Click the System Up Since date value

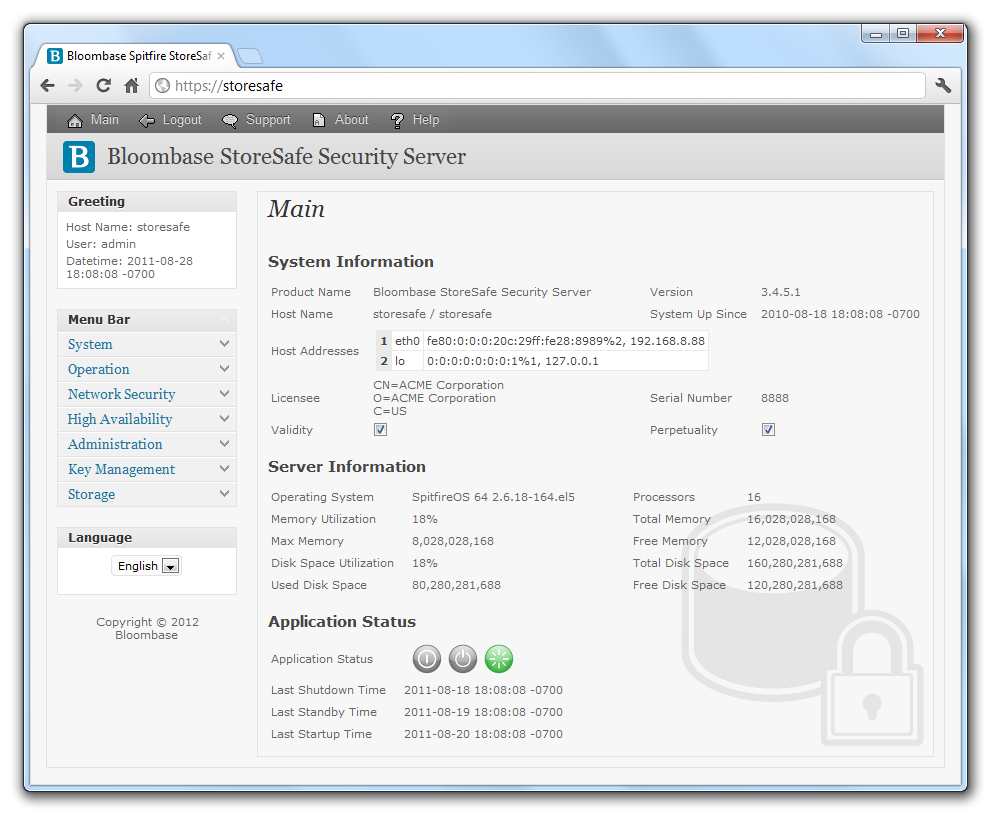click(x=840, y=314)
